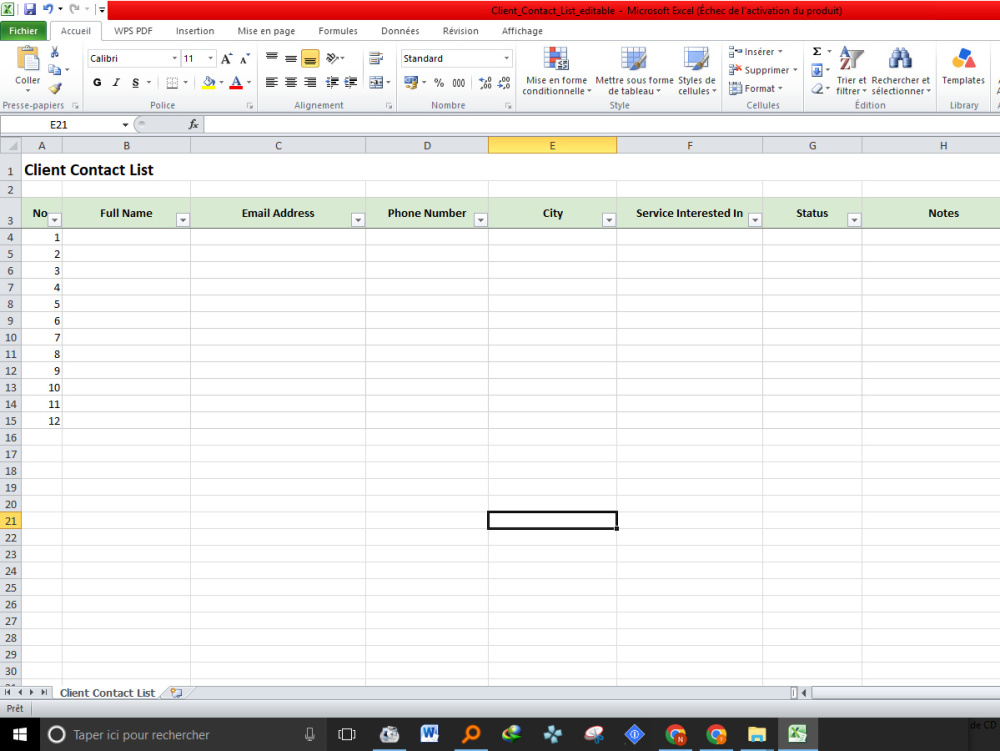Screen dimensions: 1000x751
Task: Open the Status column filter dropdown
Action: pyautogui.click(x=854, y=220)
